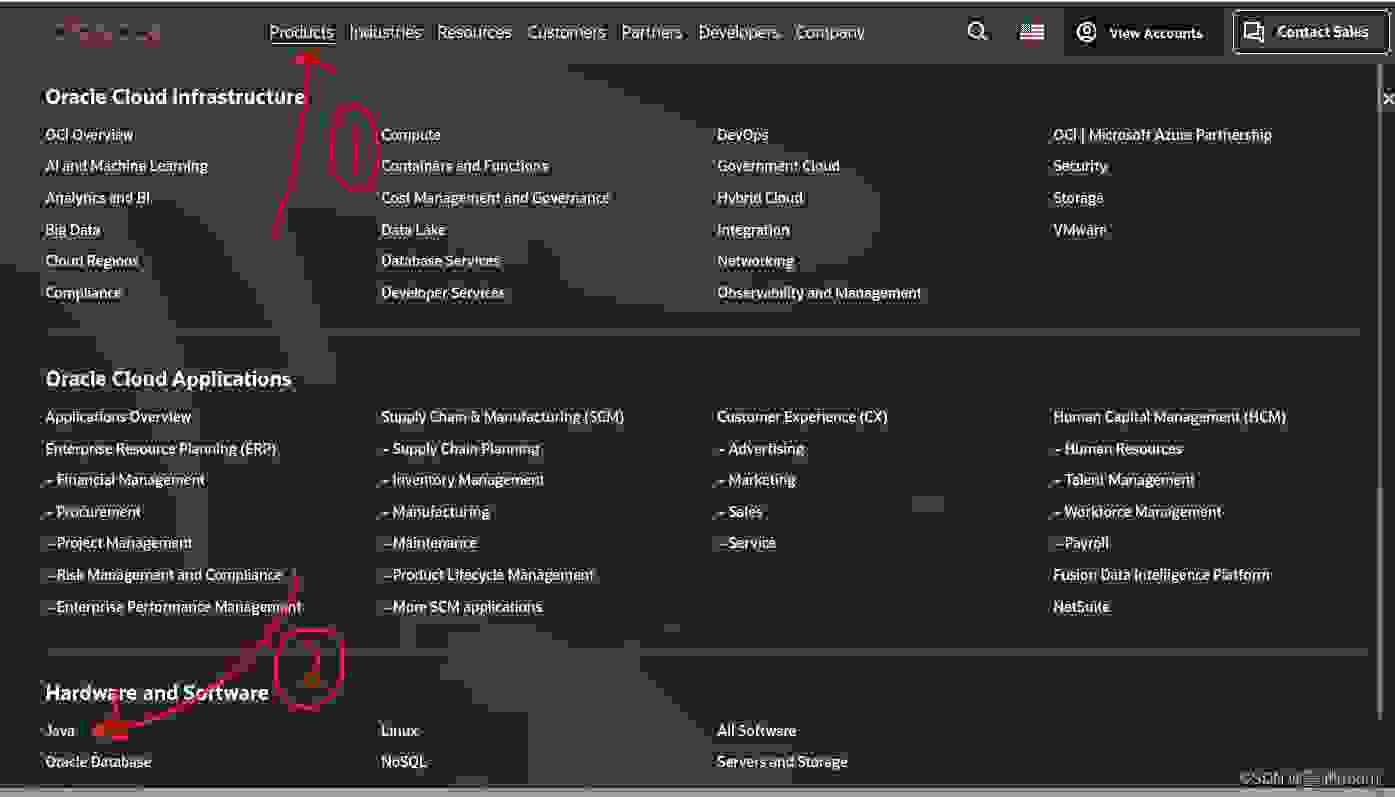Open Risk Management and Compliance
Viewport: 1395px width, 797px height.
click(x=164, y=575)
